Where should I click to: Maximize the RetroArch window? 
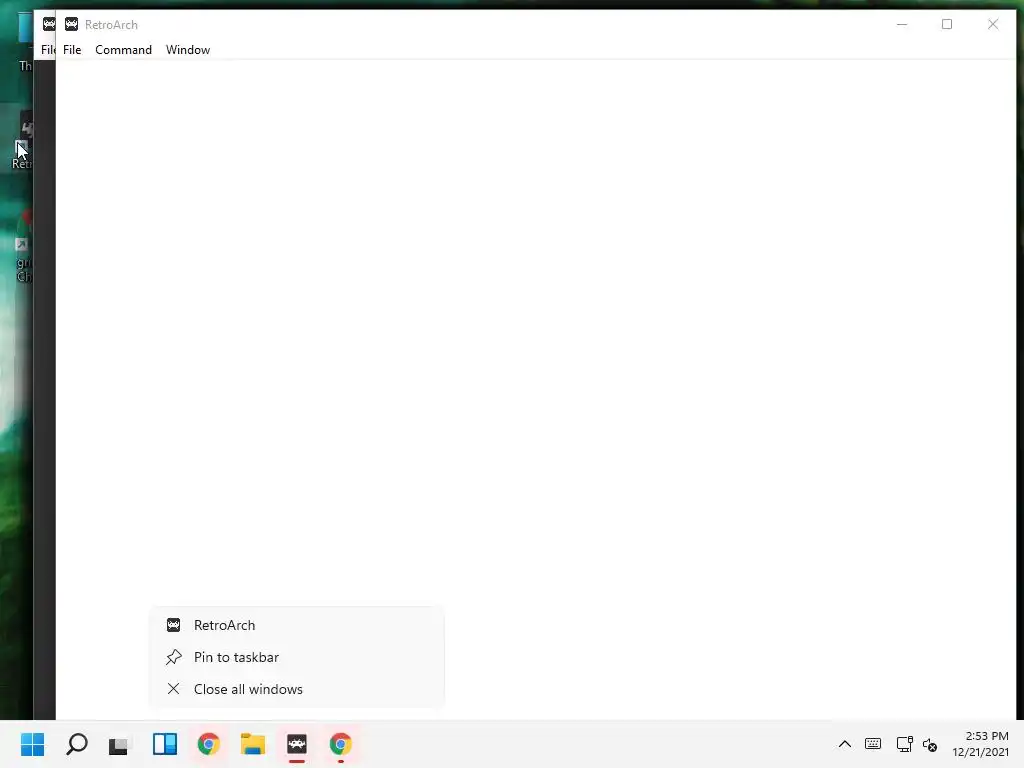(x=947, y=24)
